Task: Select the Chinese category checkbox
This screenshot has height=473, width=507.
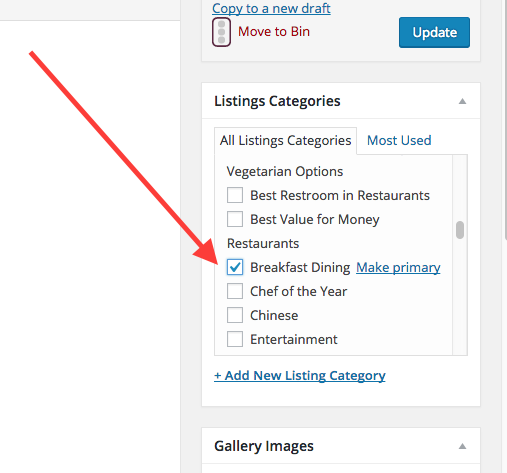Action: [235, 315]
